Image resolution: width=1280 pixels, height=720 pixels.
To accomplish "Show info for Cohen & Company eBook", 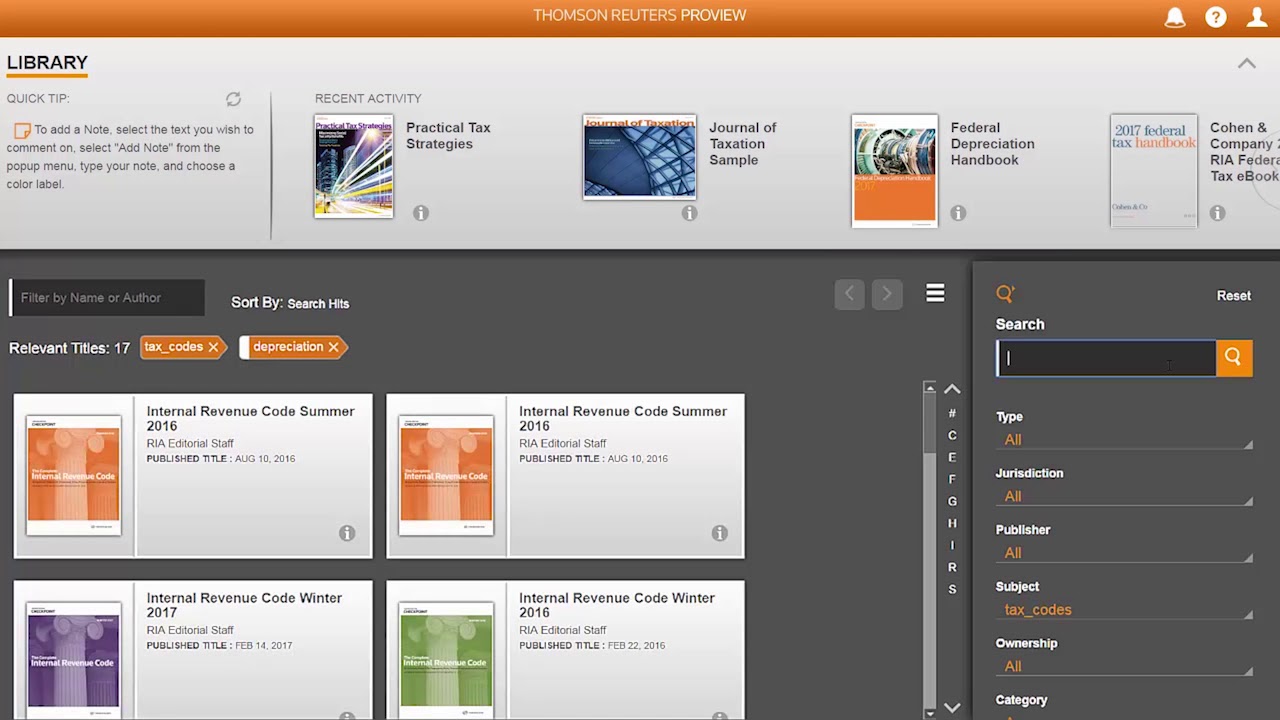I will 1217,213.
